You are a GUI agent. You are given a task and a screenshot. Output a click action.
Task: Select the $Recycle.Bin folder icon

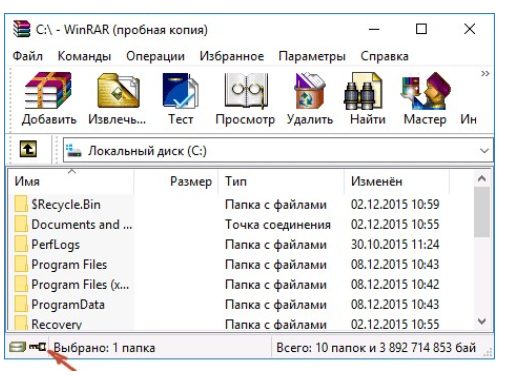21,204
